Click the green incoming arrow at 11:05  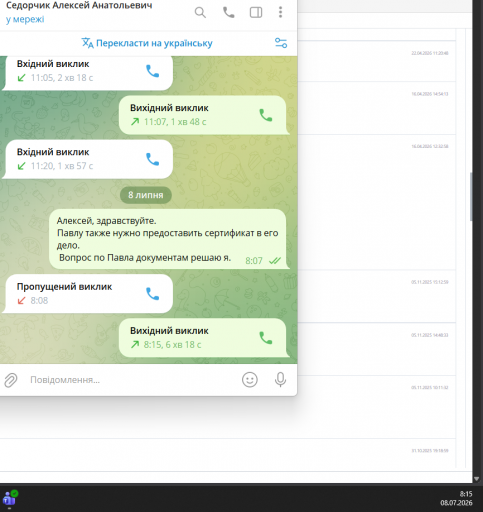click(21, 78)
